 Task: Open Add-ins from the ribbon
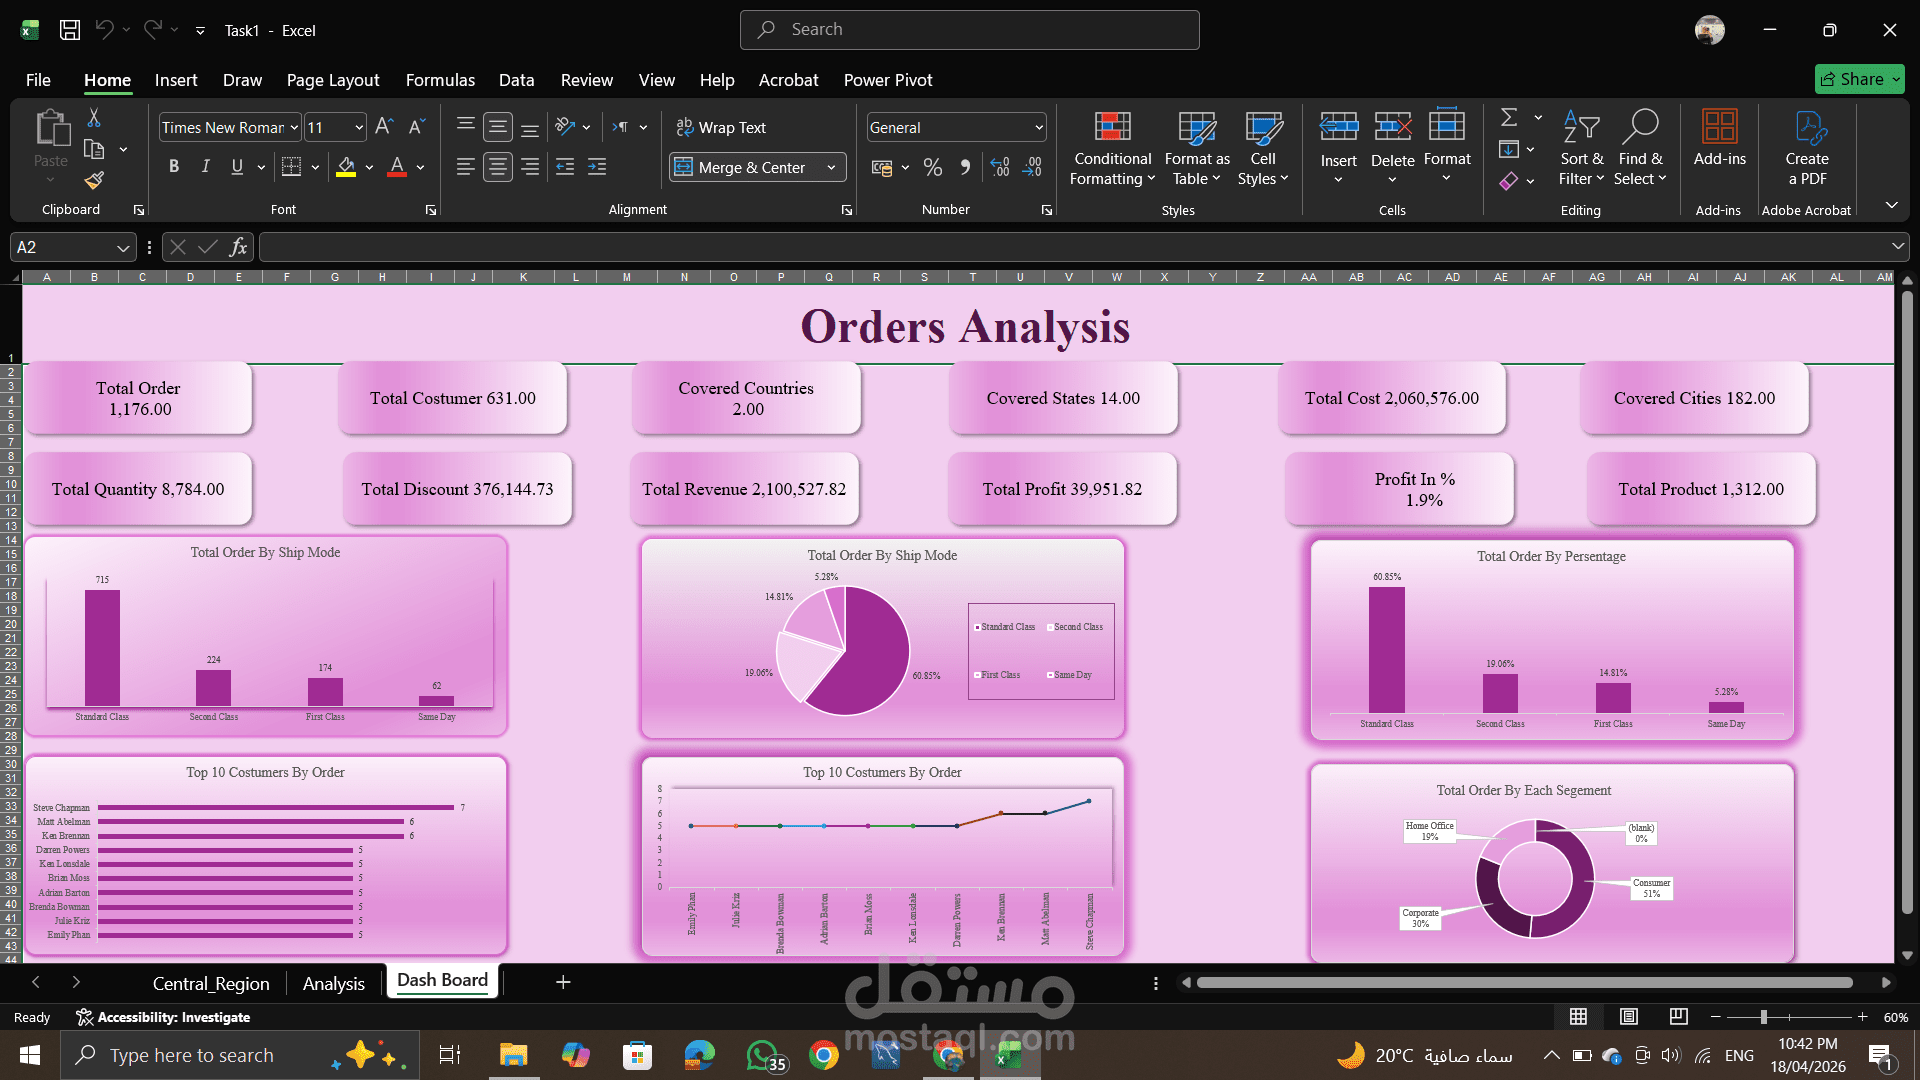(x=1719, y=140)
